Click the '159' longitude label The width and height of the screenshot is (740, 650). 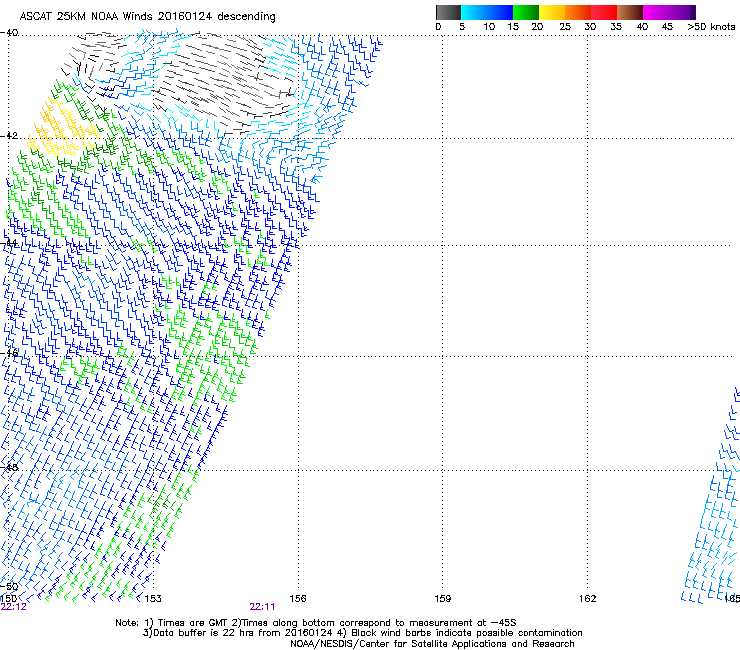coord(442,599)
